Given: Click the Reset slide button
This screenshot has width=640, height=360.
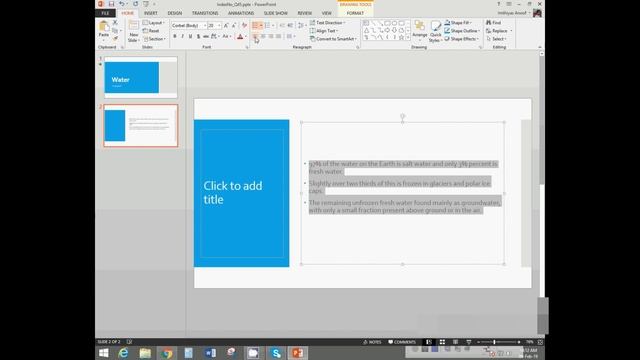Looking at the screenshot, I should coord(151,31).
